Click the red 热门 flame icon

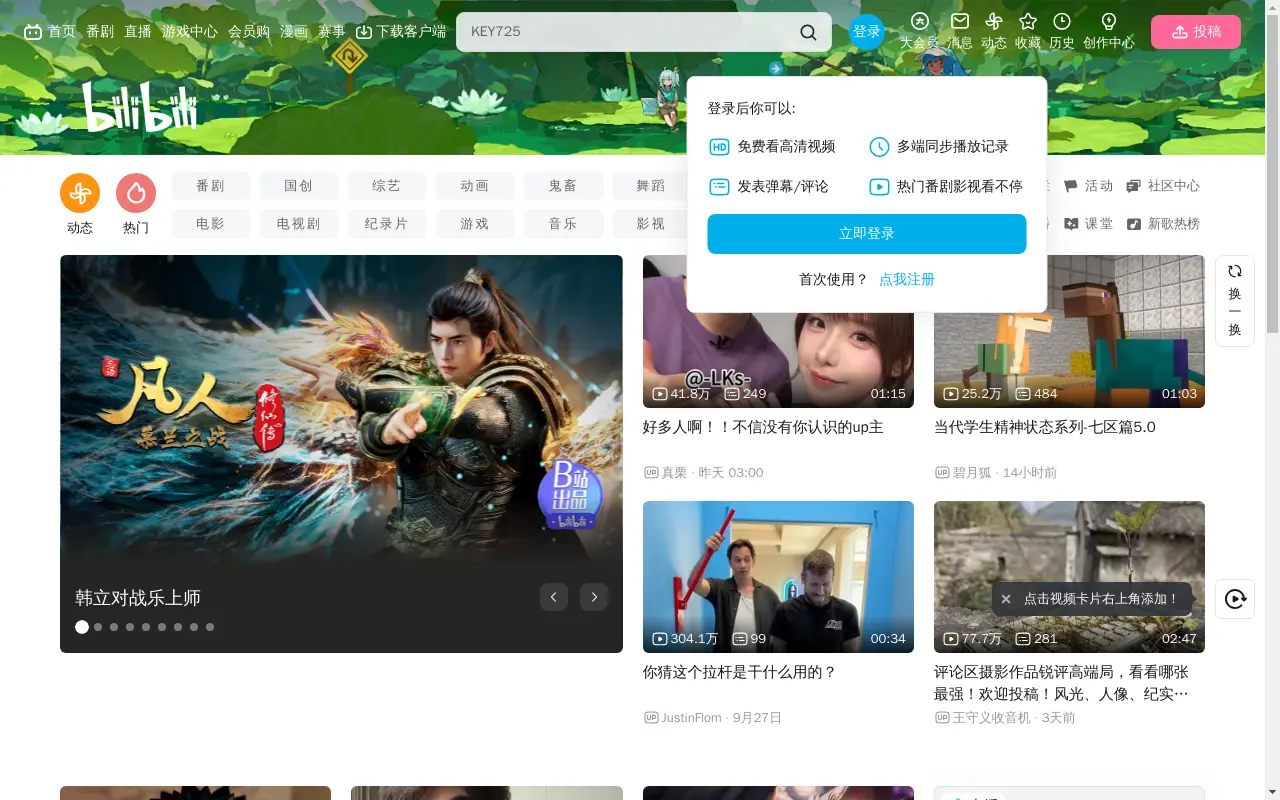(x=136, y=193)
